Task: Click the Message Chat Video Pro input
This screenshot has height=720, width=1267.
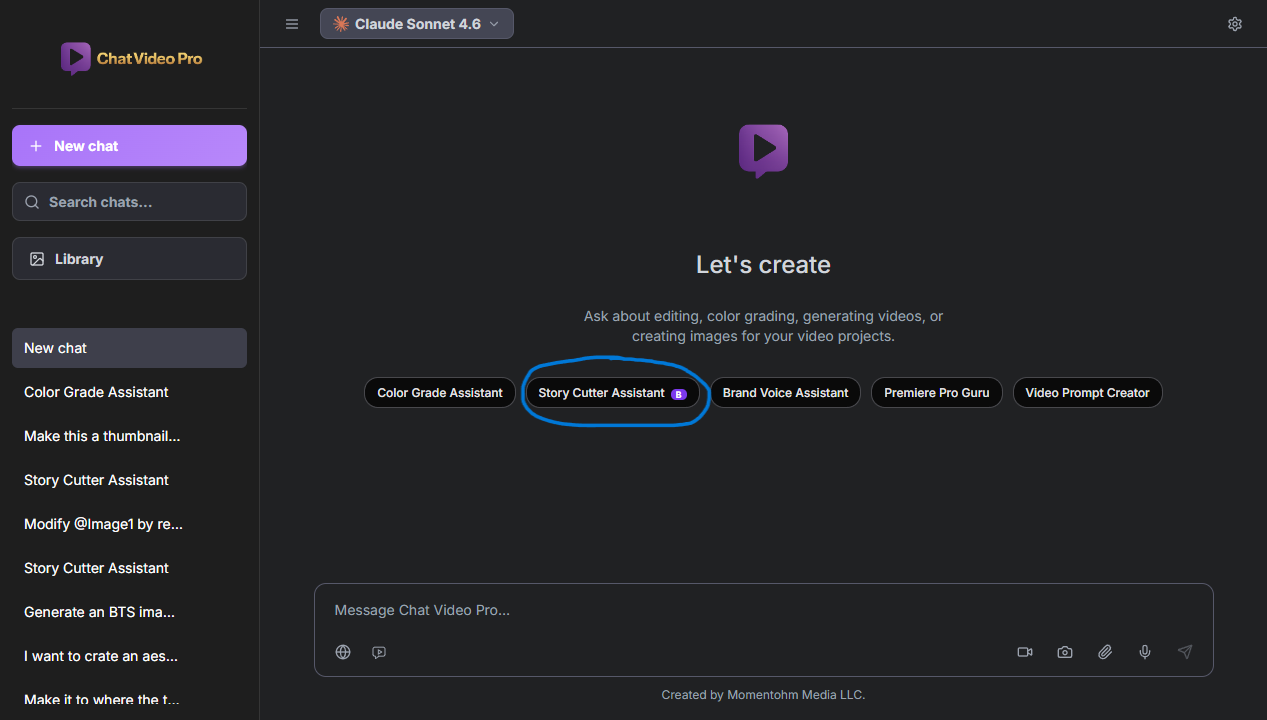Action: point(763,610)
